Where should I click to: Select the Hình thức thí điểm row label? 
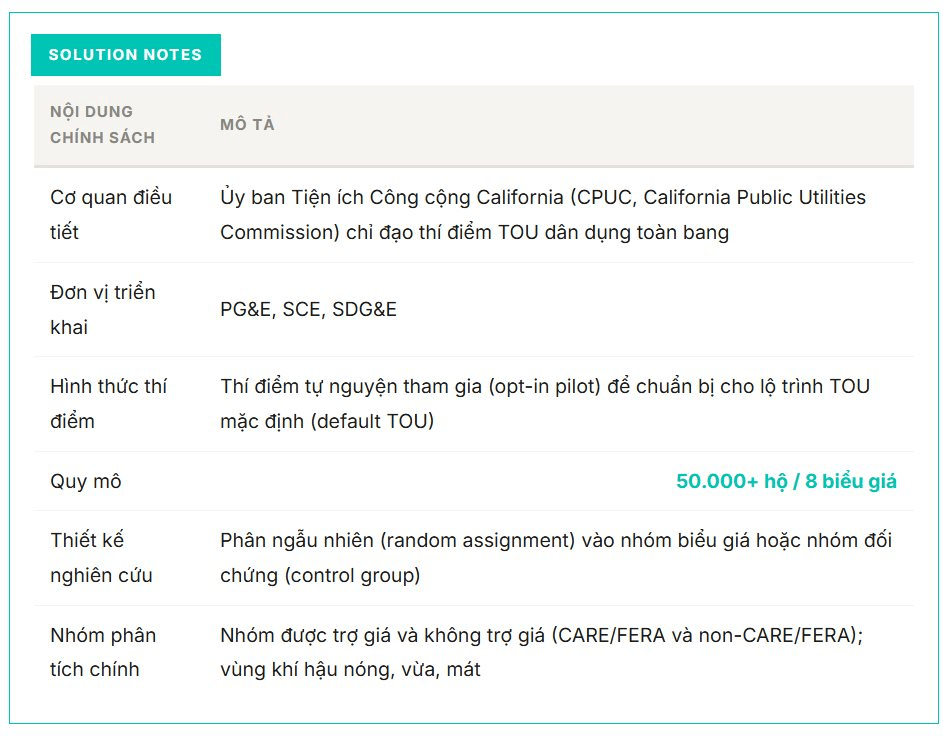(108, 403)
